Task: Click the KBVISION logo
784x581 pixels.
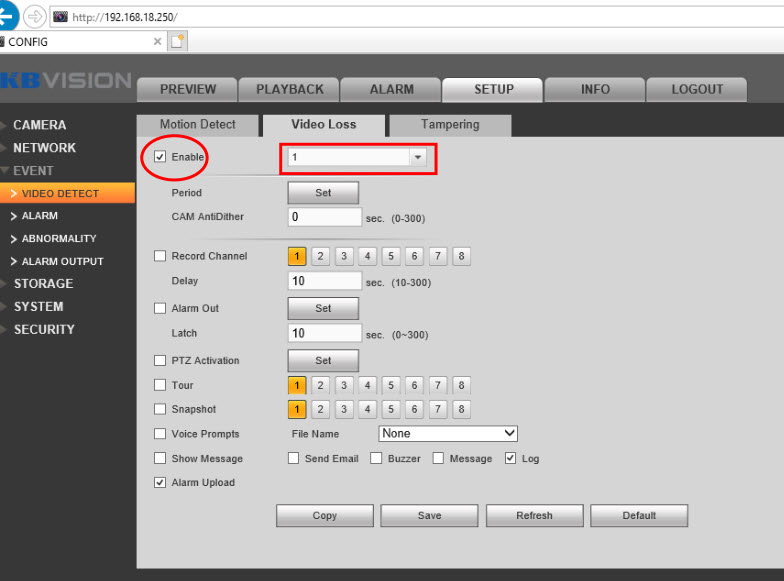Action: pyautogui.click(x=66, y=81)
